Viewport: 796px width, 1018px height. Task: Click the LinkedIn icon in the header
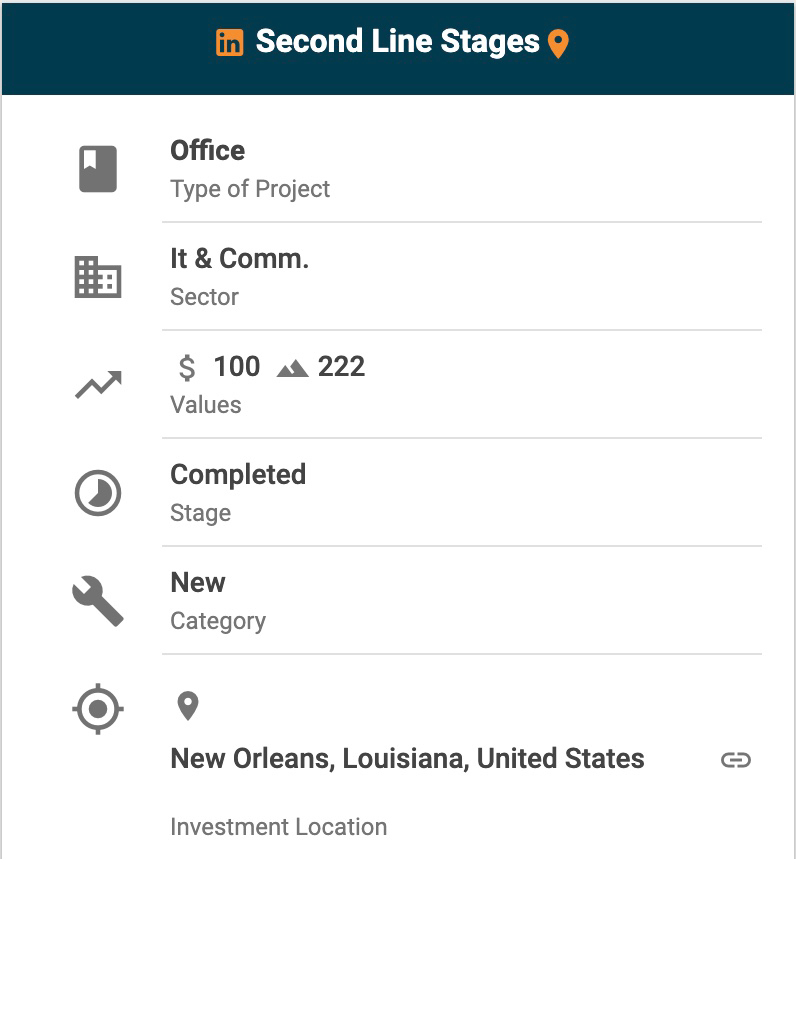tap(230, 43)
